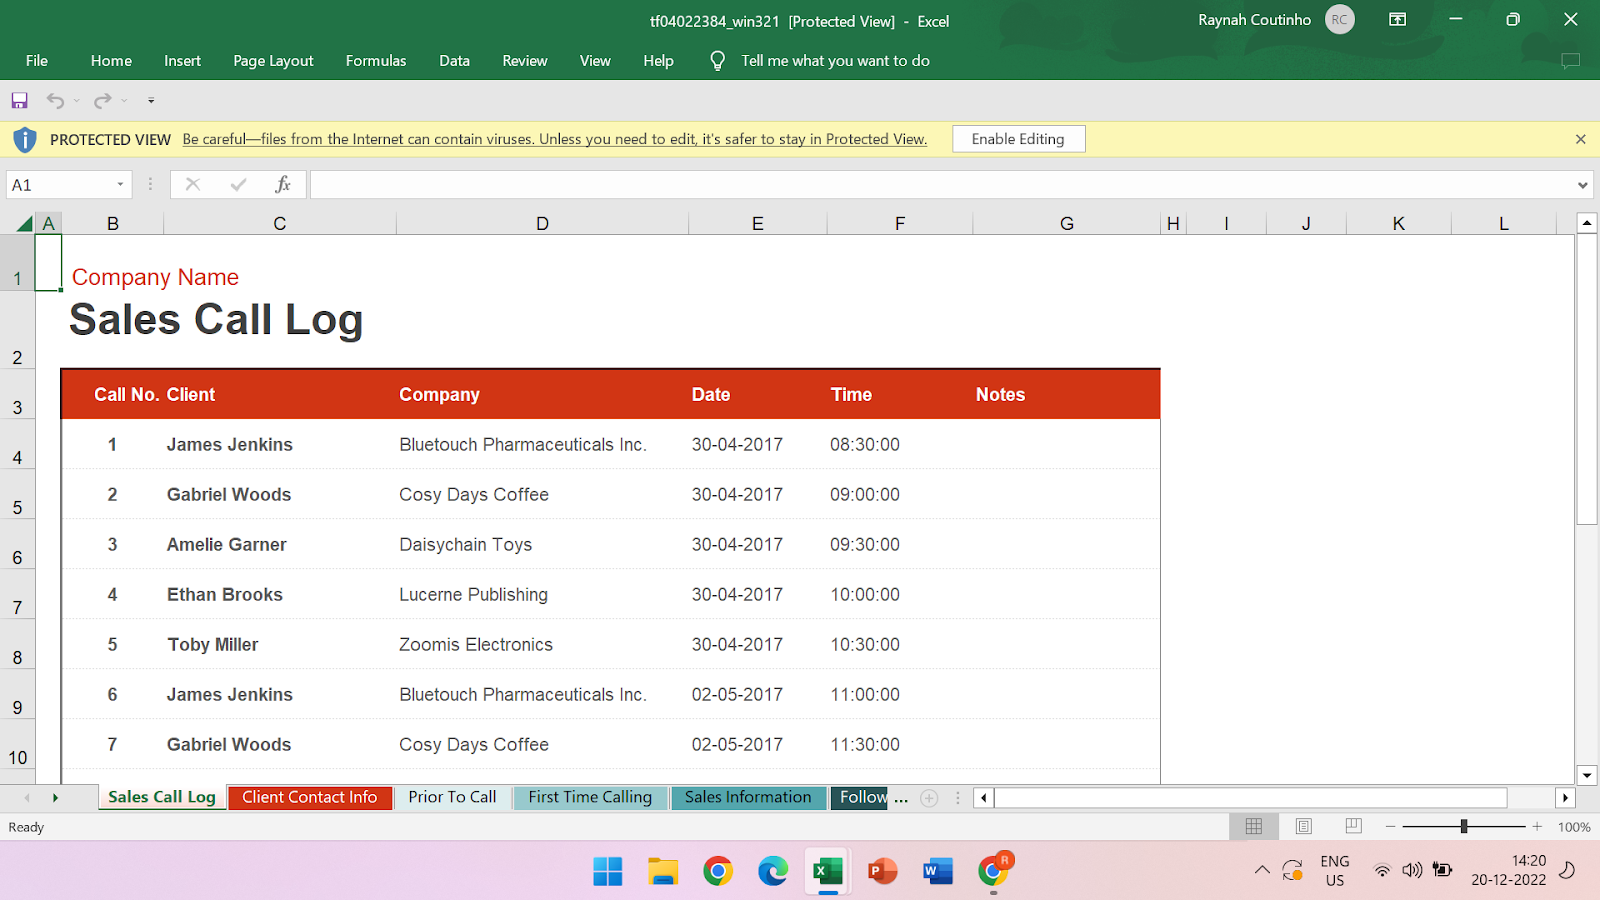Click the Enable Editing button
This screenshot has width=1600, height=900.
click(x=1018, y=139)
